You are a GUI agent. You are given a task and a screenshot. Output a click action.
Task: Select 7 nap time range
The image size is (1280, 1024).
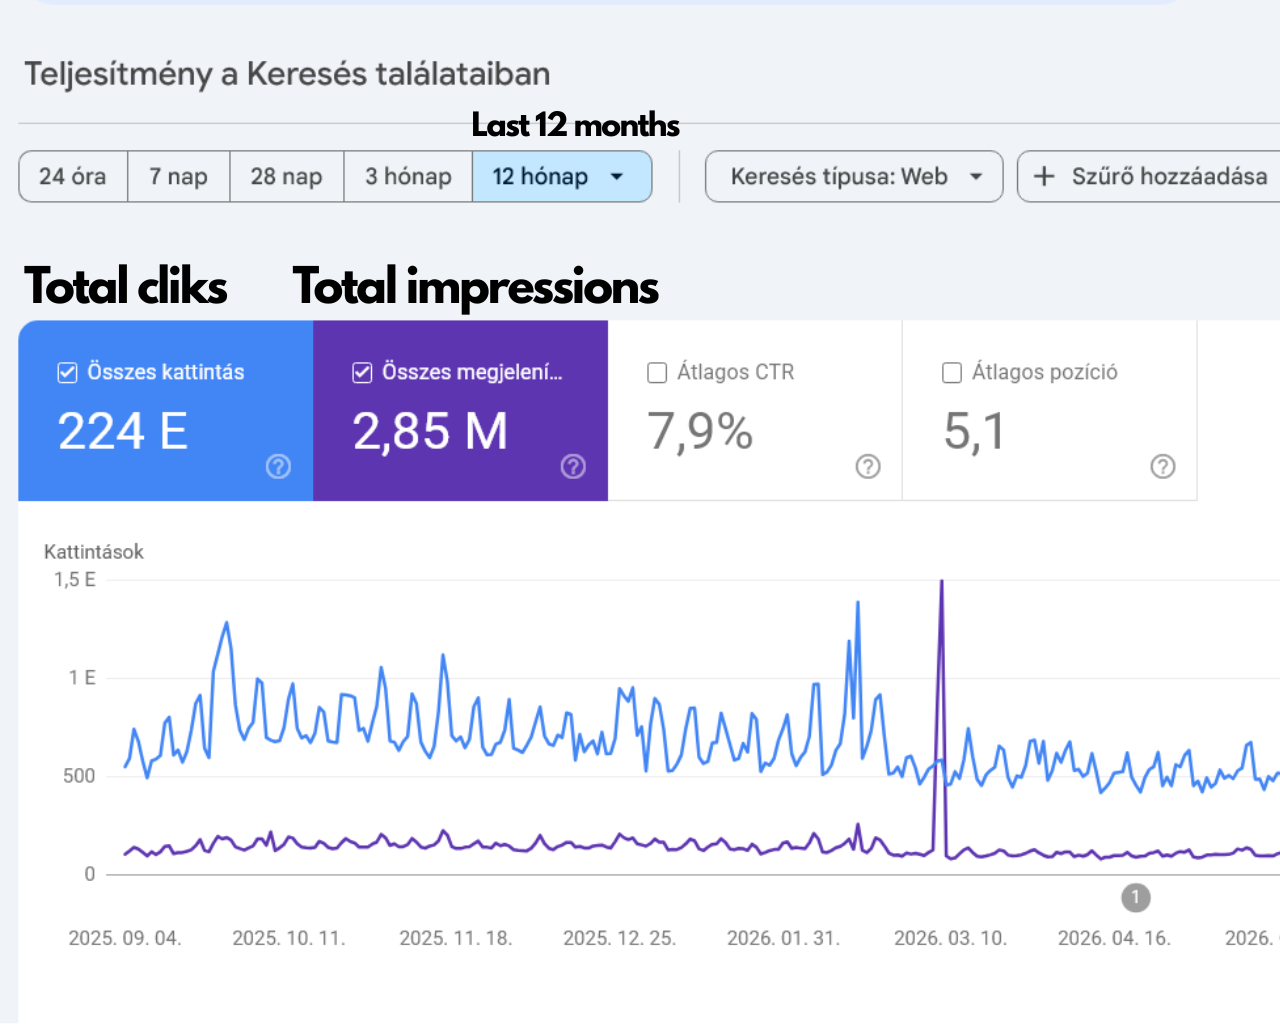tap(179, 177)
